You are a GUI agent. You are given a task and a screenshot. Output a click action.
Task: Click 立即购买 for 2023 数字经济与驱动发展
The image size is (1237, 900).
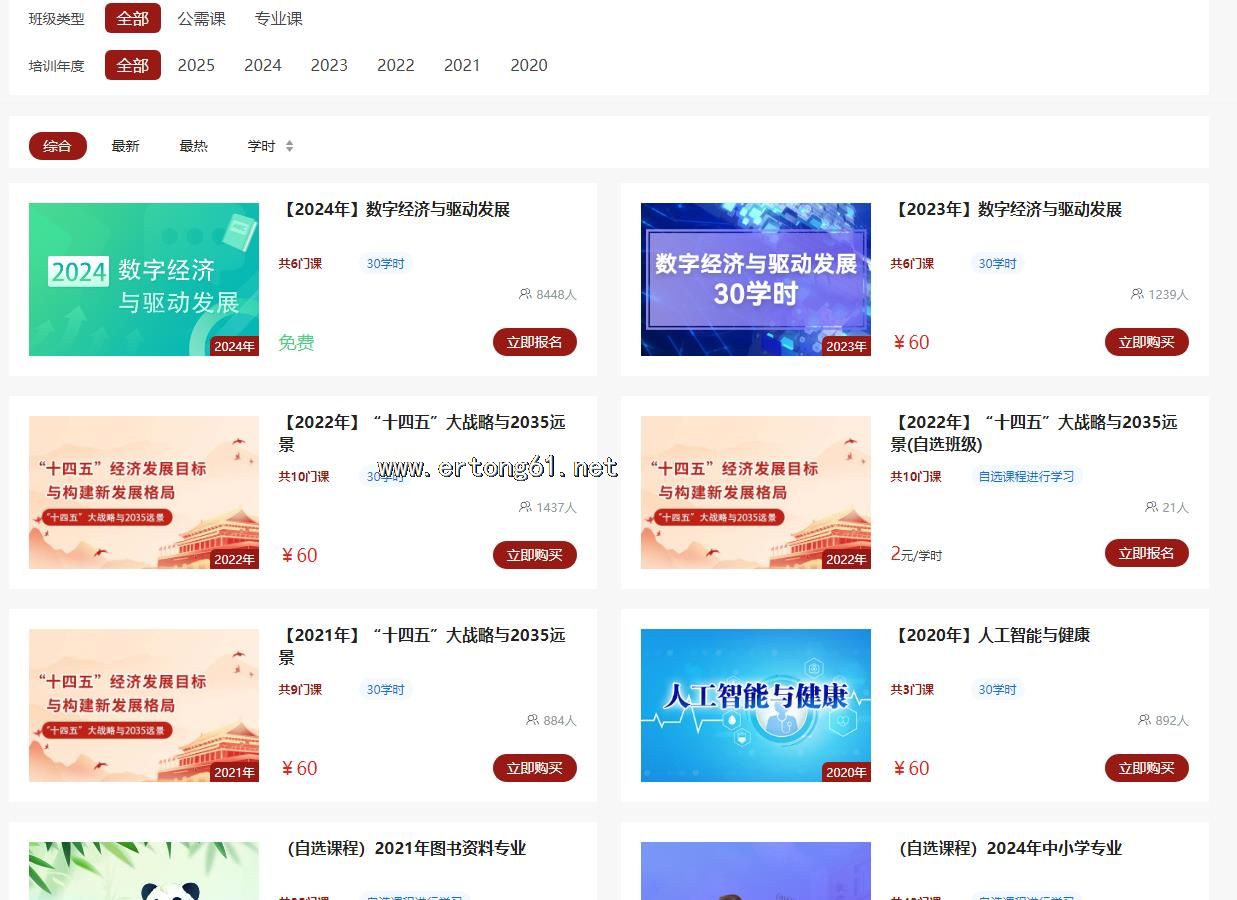tap(1146, 342)
